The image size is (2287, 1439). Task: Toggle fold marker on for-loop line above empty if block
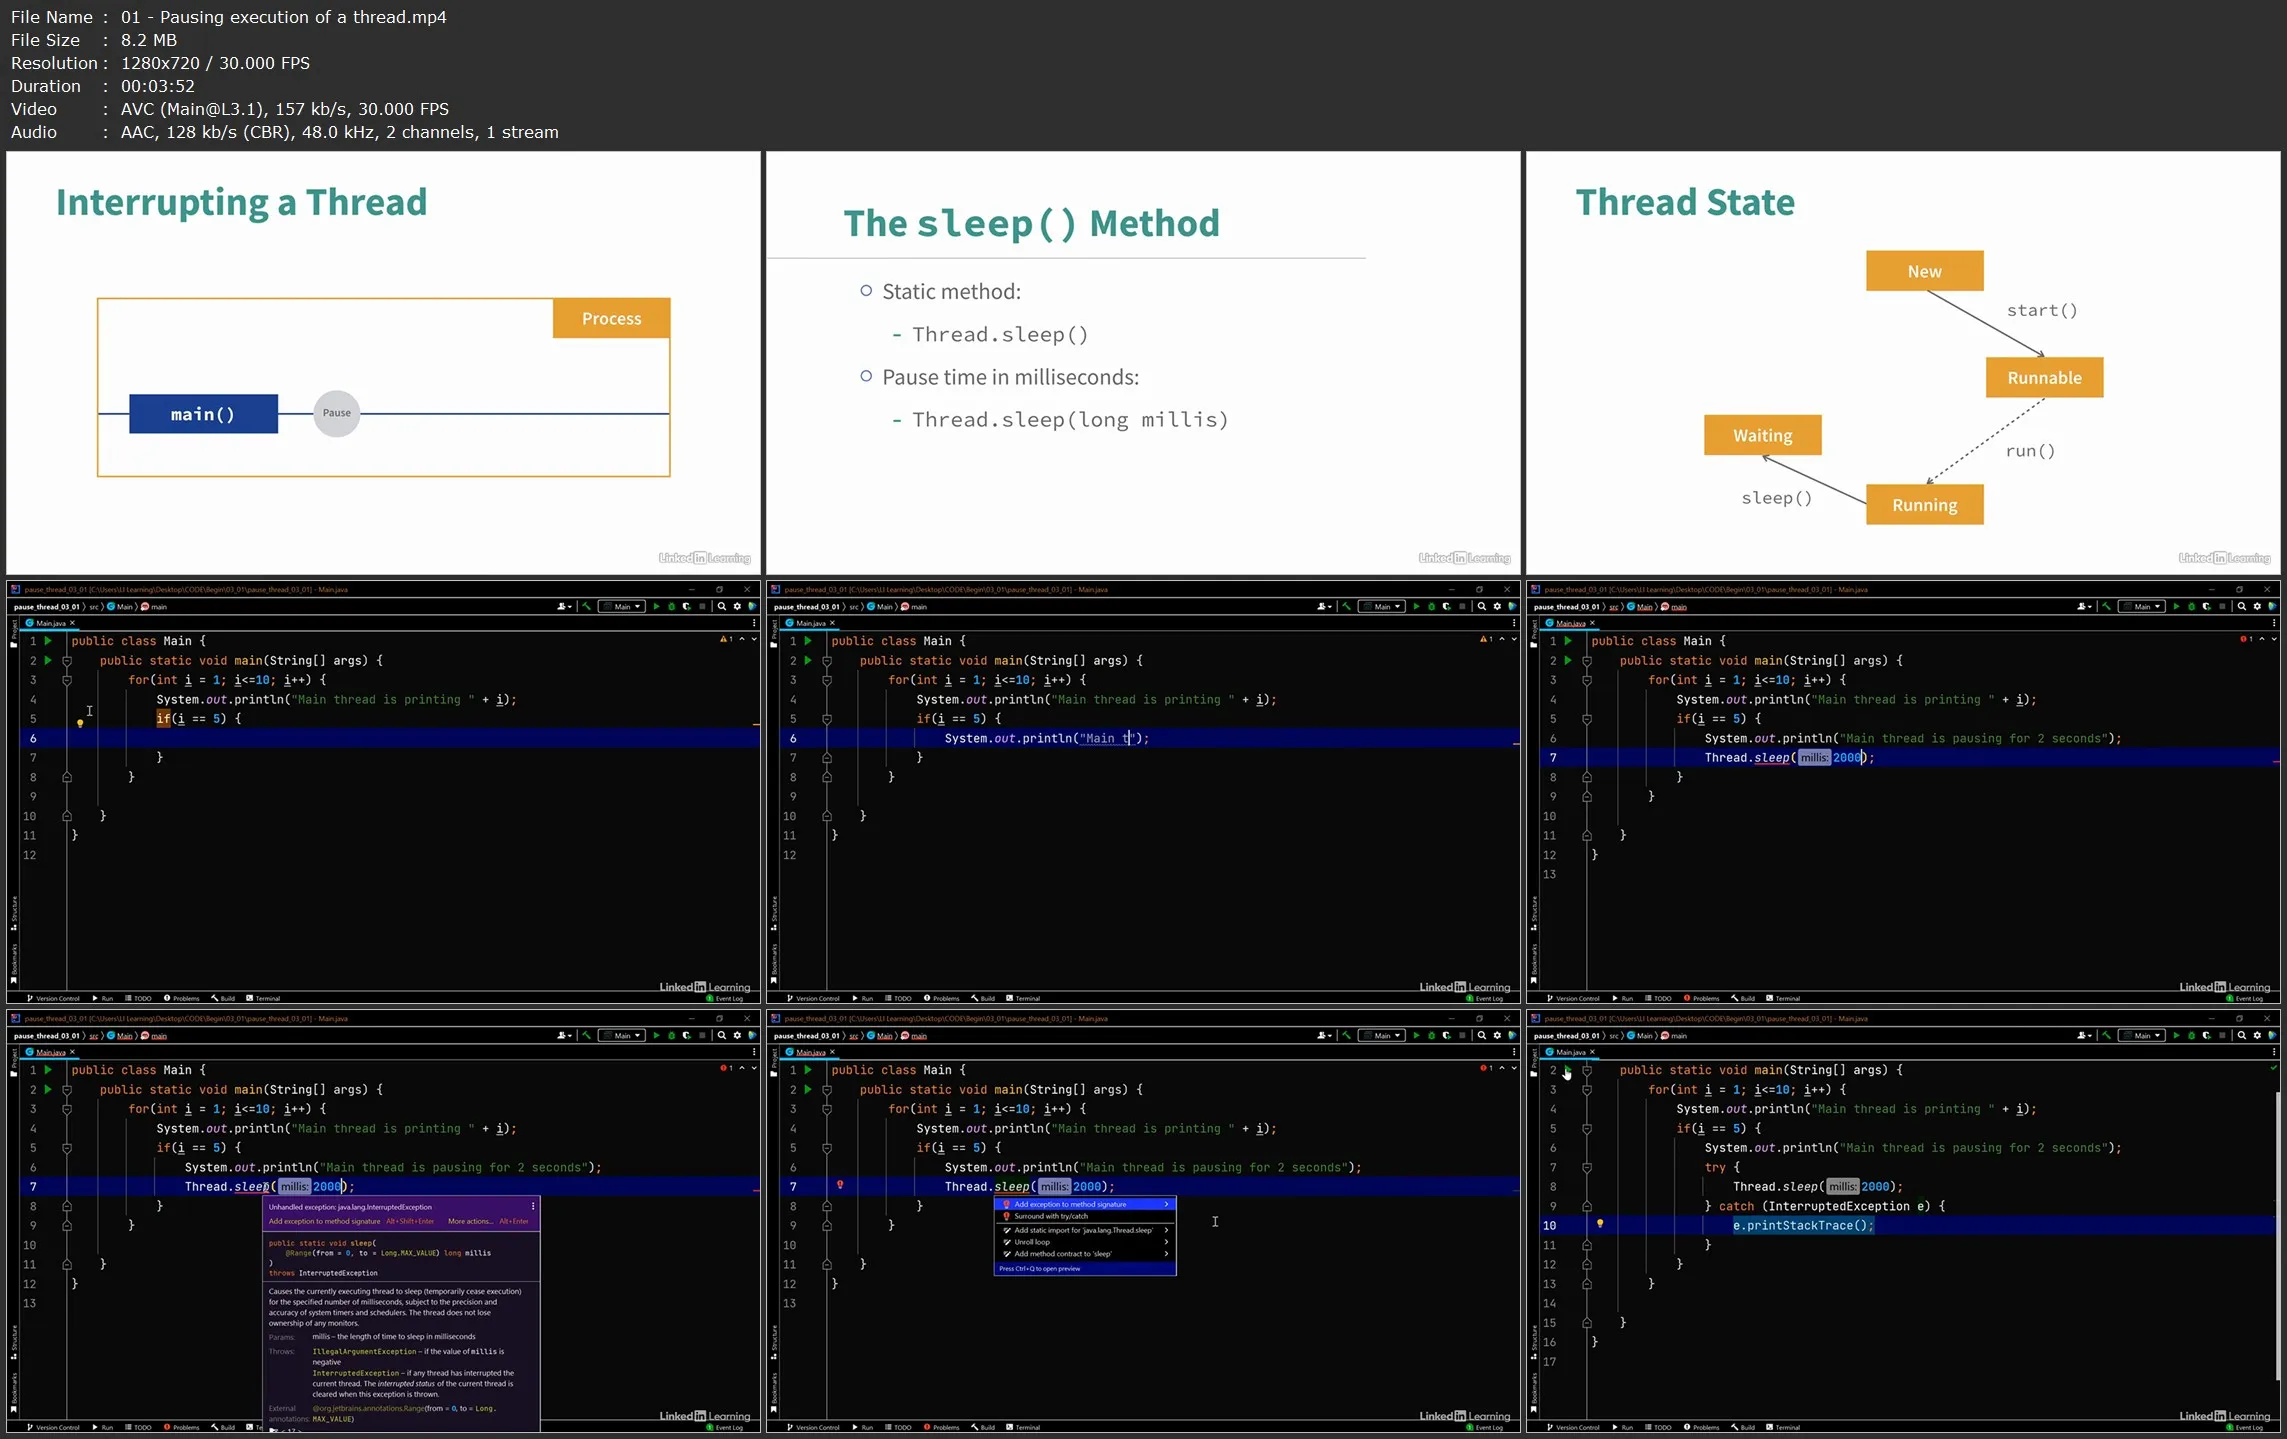pos(67,680)
